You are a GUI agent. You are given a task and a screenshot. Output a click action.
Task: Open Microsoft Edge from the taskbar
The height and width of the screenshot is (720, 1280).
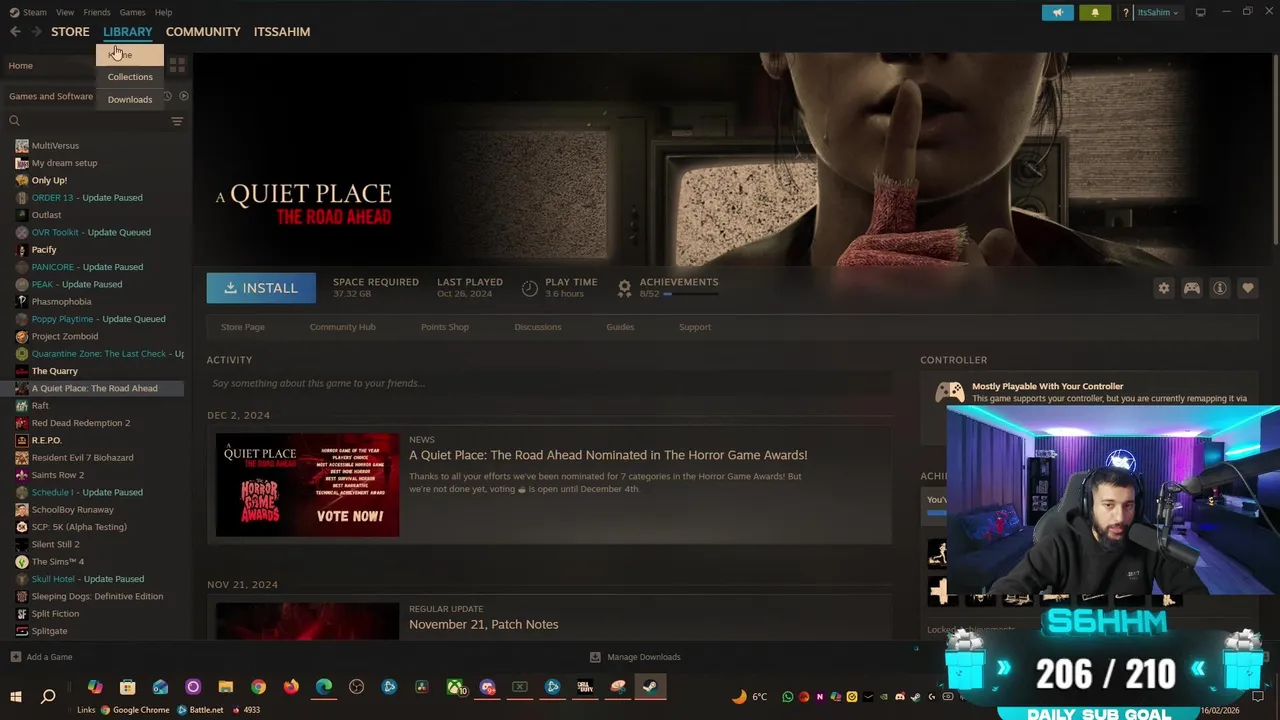324,687
